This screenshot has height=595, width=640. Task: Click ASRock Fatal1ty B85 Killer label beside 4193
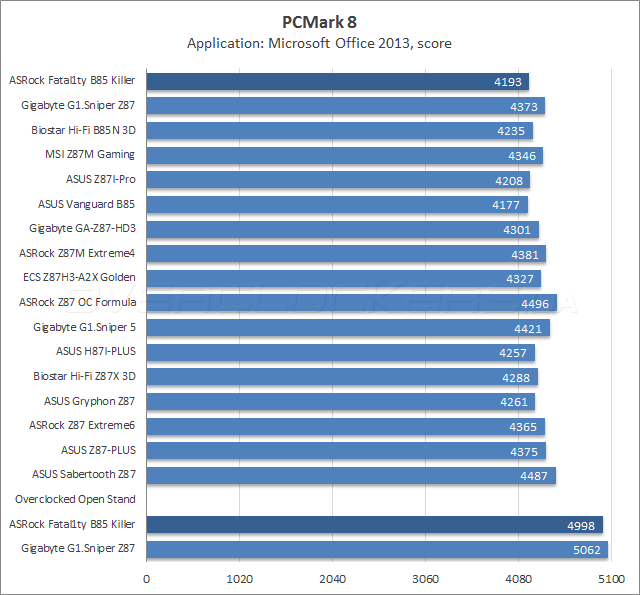72,80
